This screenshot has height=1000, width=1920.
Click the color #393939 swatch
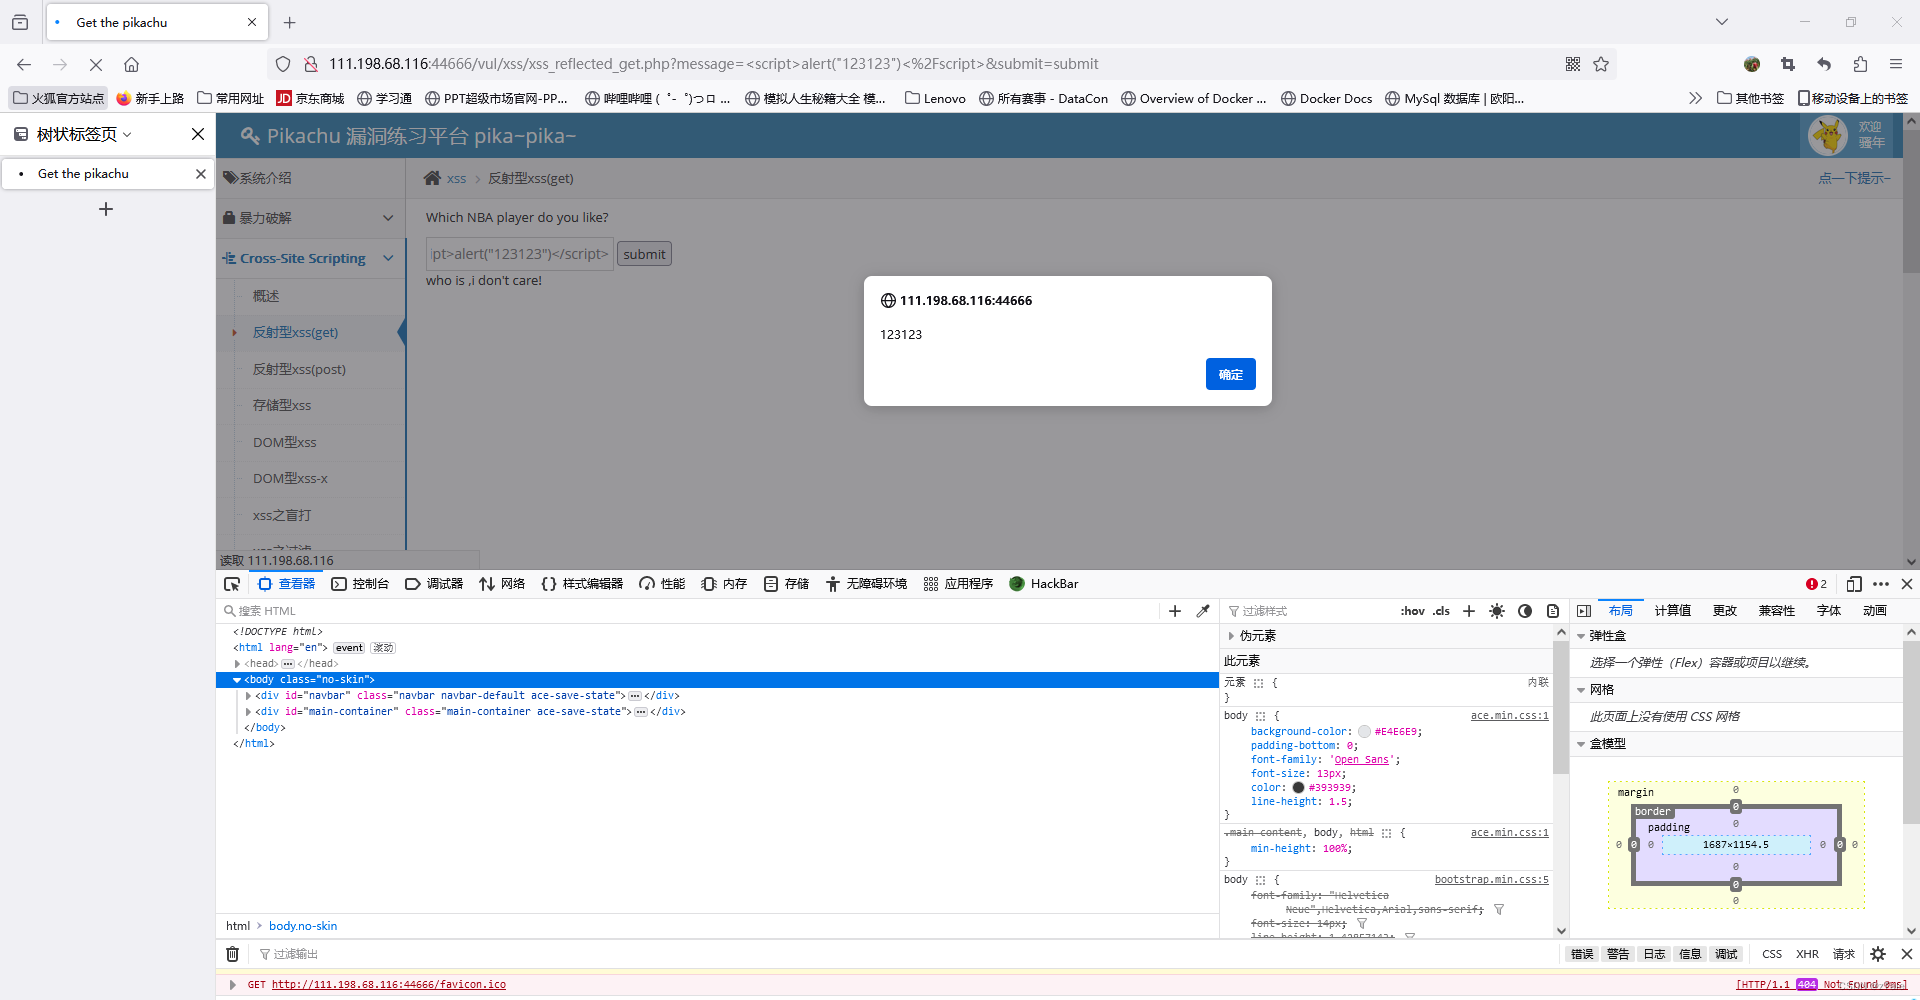1298,788
